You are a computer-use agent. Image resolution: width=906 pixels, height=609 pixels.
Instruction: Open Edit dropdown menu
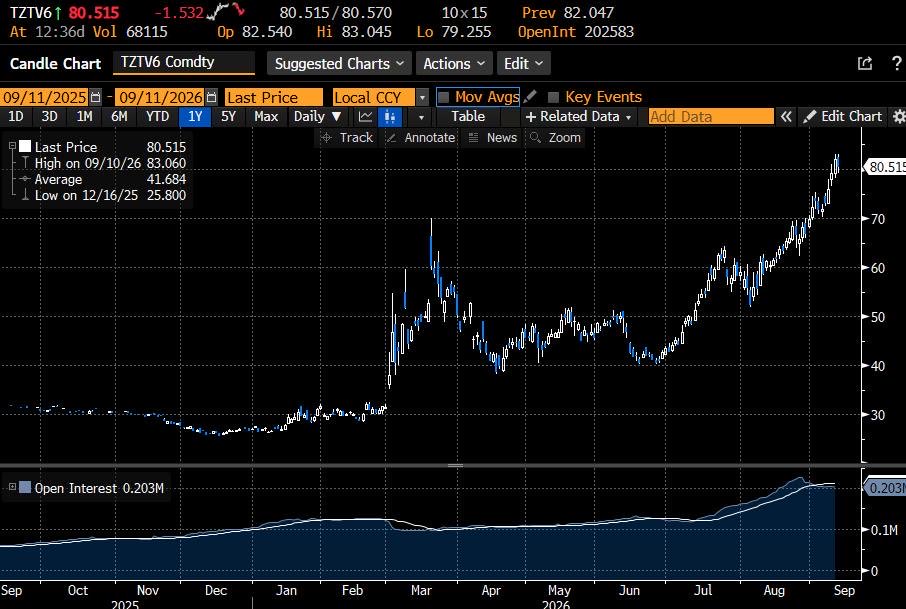[523, 64]
